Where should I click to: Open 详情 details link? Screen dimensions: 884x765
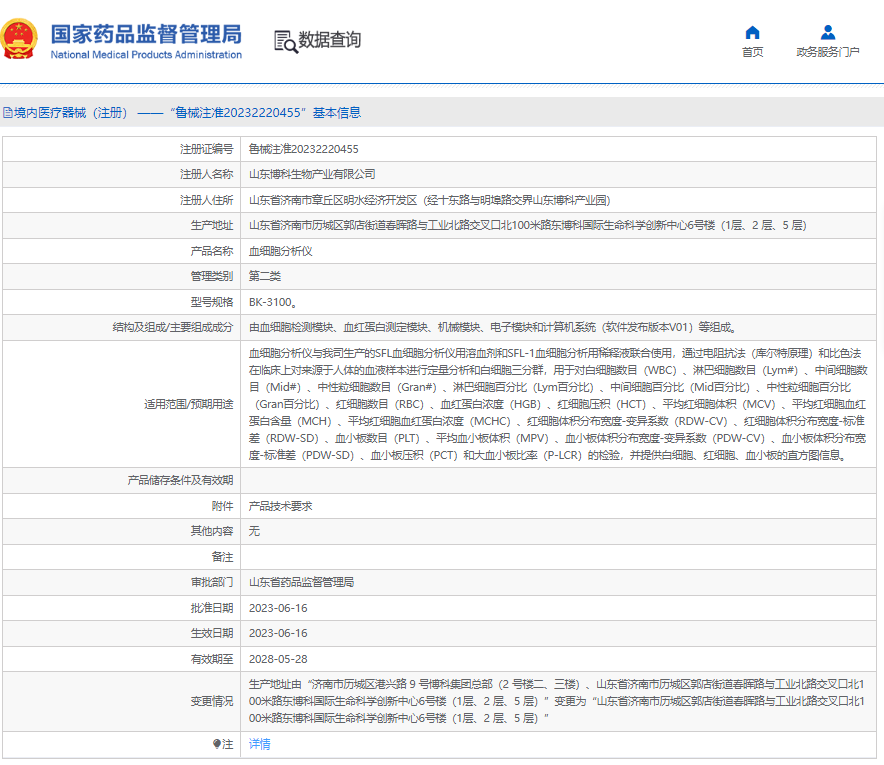[x=259, y=744]
